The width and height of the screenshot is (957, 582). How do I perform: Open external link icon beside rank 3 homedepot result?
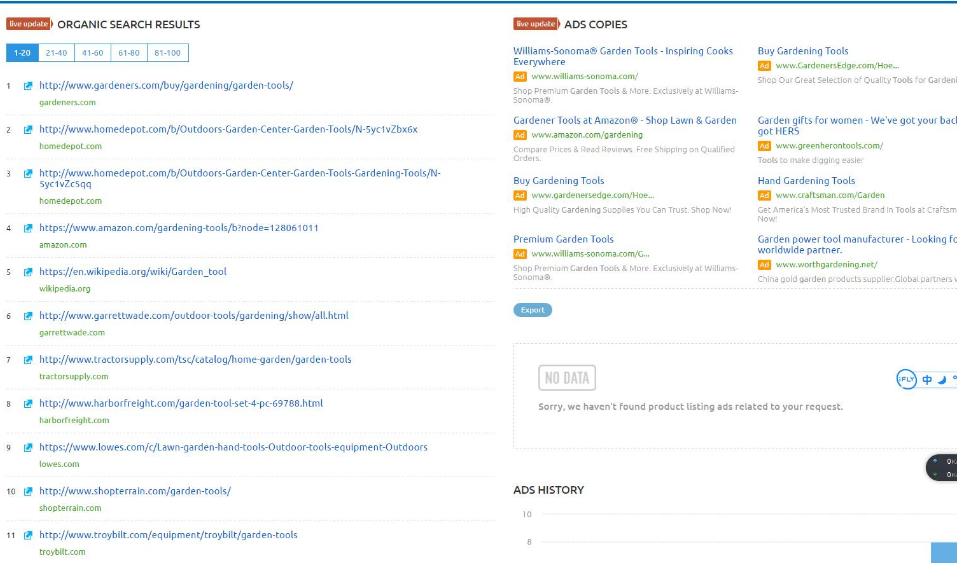(x=28, y=174)
